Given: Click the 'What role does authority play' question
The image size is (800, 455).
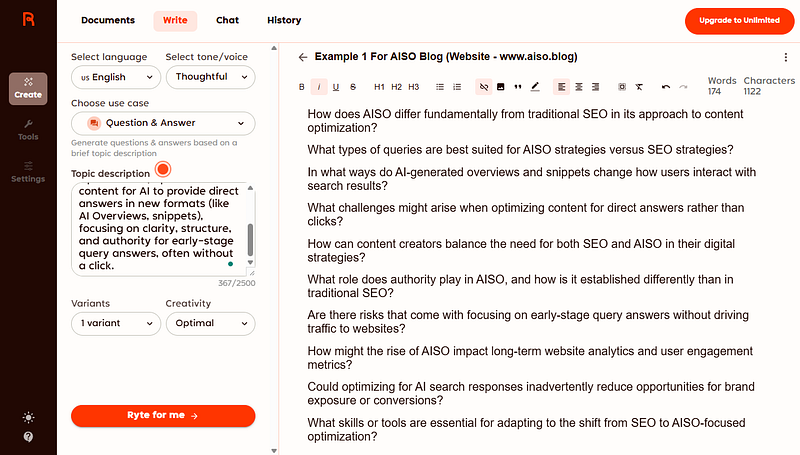Looking at the screenshot, I should pyautogui.click(x=520, y=286).
